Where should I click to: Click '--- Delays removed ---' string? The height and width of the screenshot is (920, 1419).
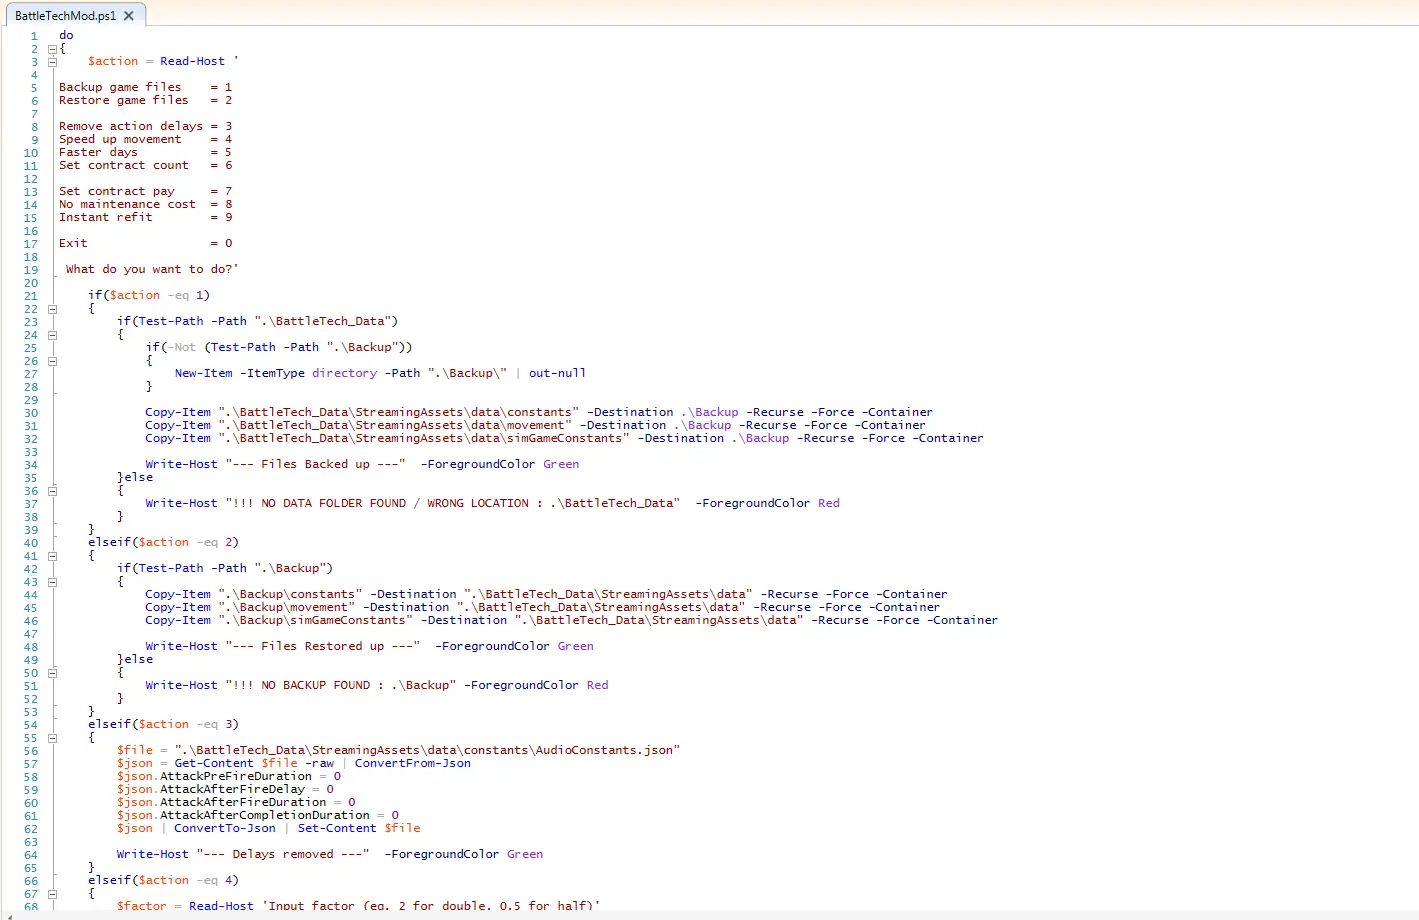[x=283, y=854]
